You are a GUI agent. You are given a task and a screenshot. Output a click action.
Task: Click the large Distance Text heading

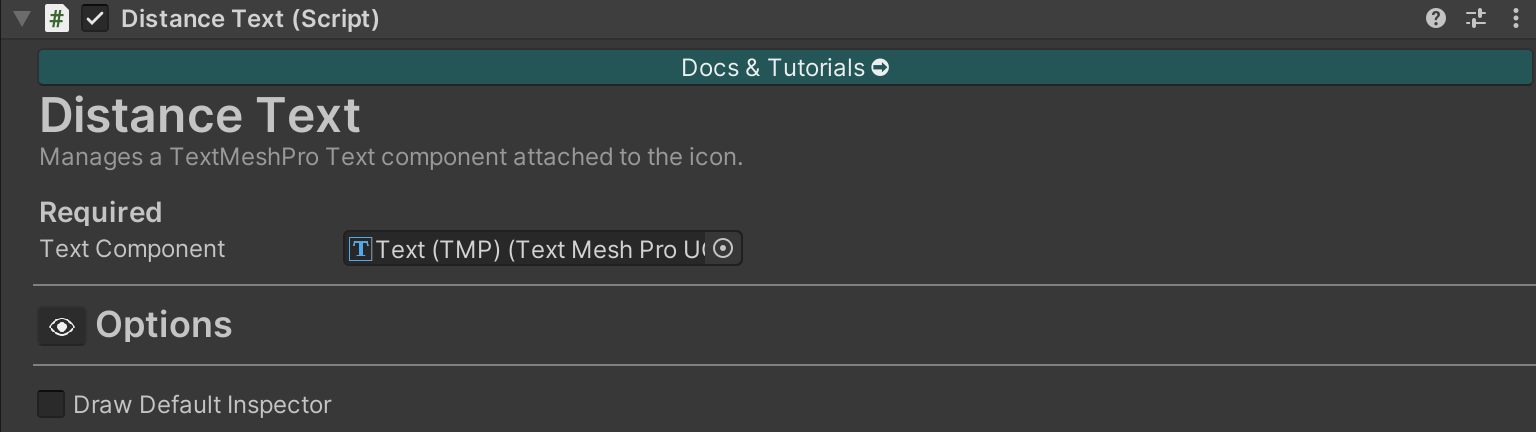200,116
